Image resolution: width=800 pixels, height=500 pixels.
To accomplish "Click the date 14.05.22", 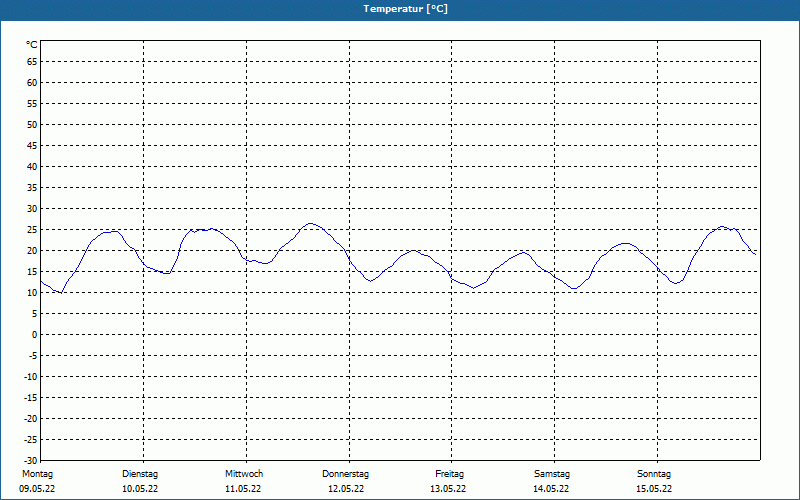I will (551, 489).
